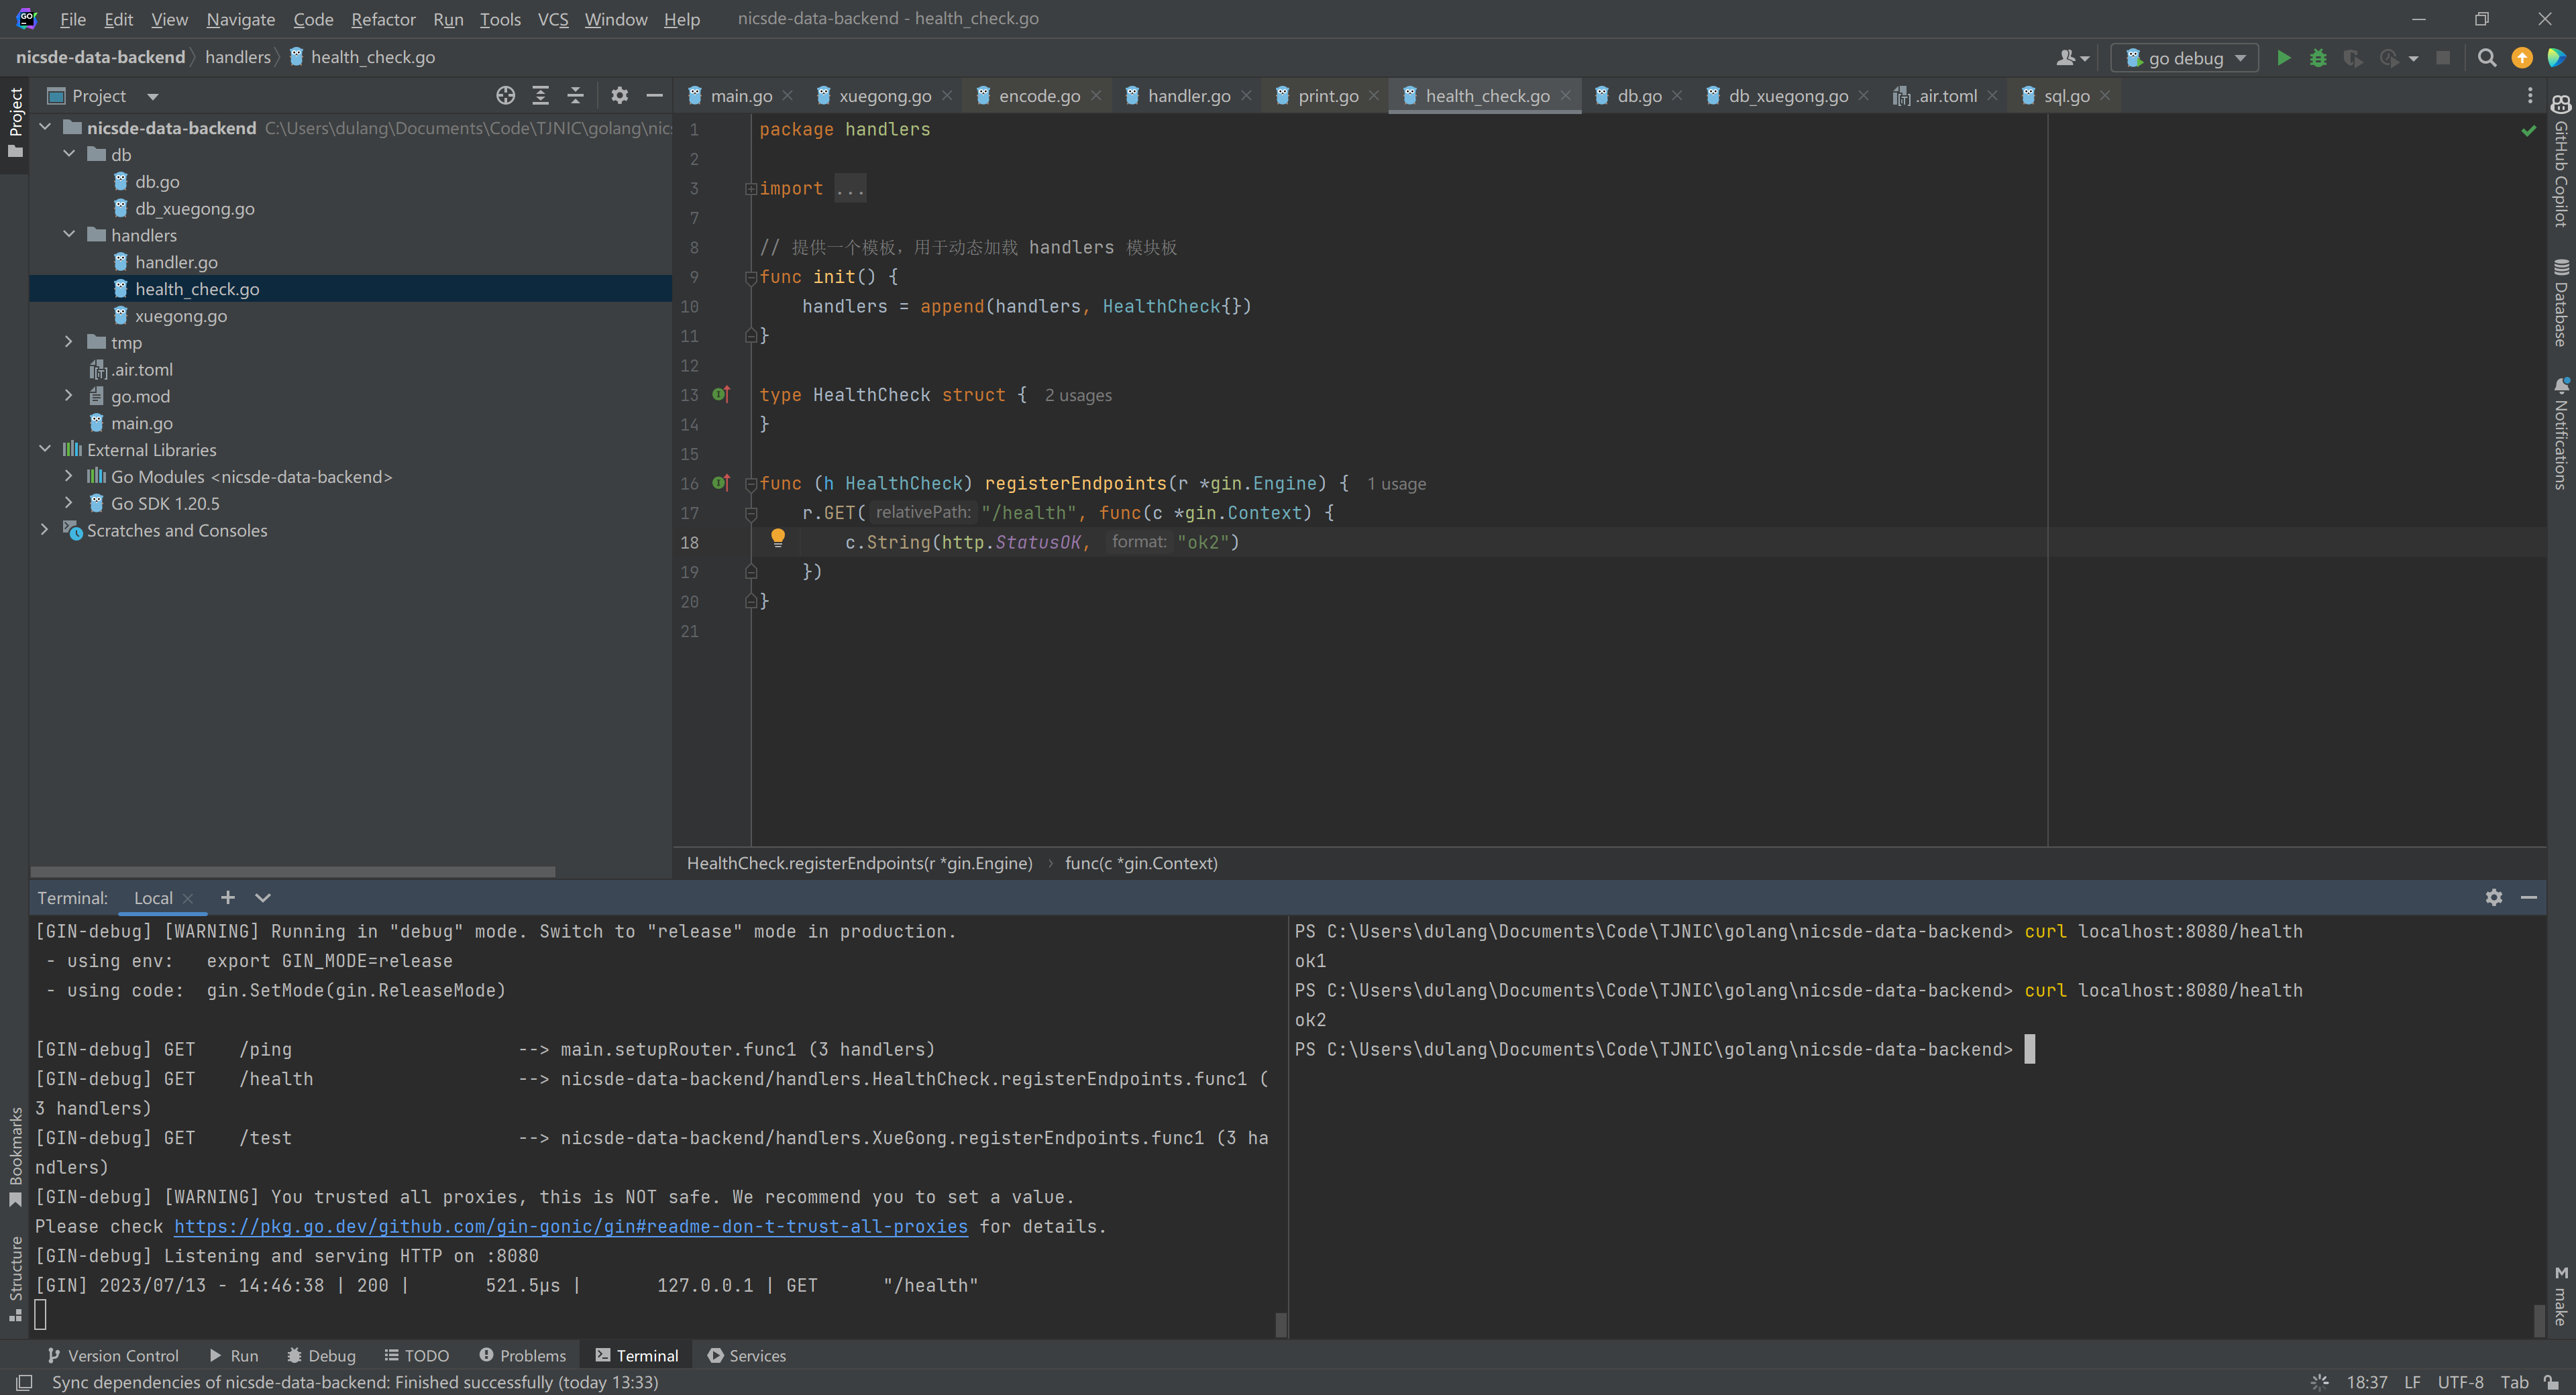The width and height of the screenshot is (2576, 1395).
Task: Open Search Everywhere magnifier icon
Action: coord(2486,58)
